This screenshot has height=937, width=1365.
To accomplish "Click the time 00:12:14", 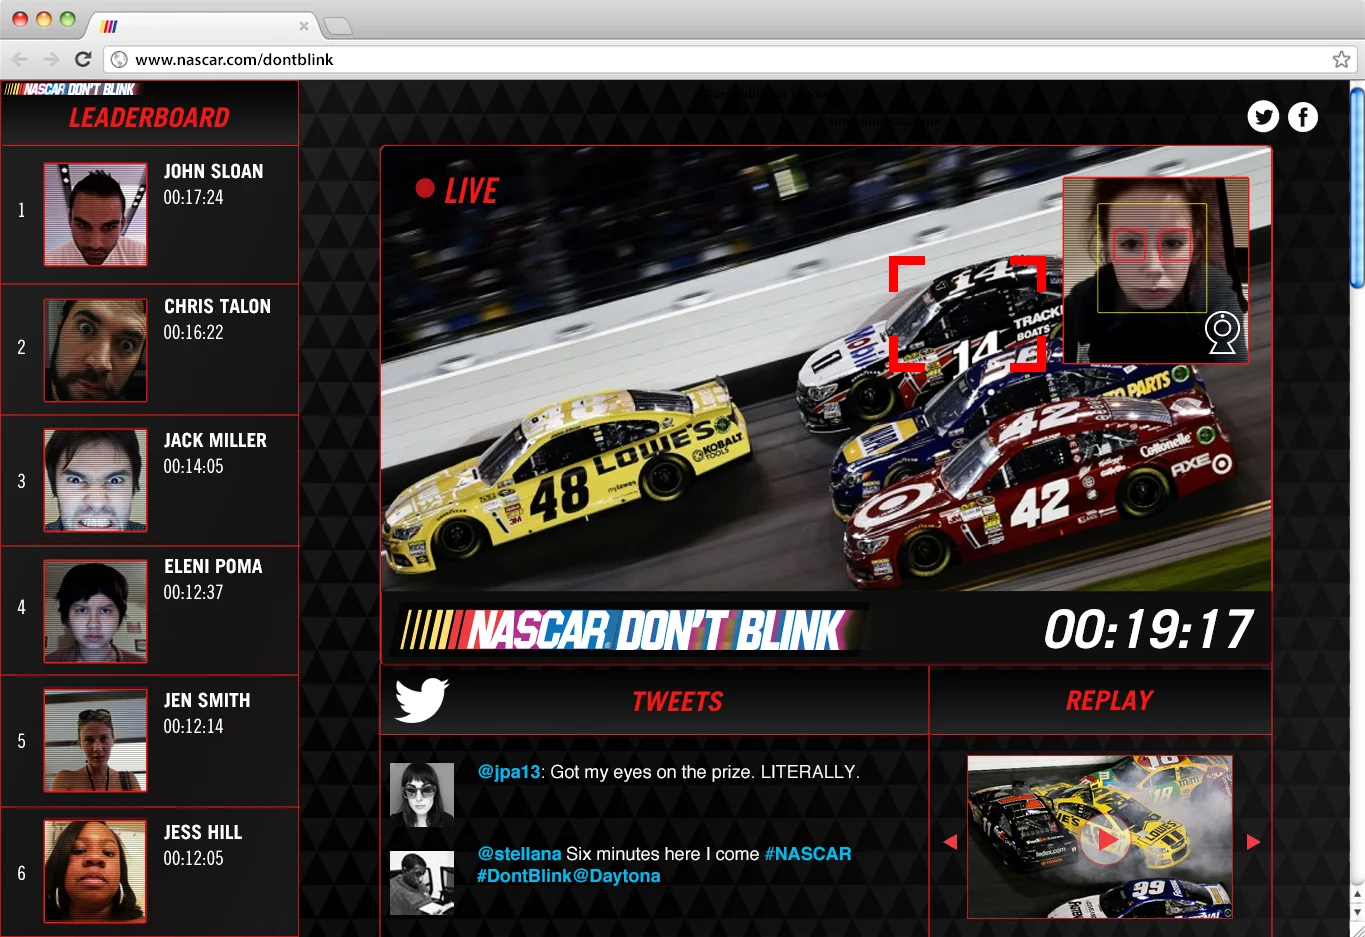I will [193, 726].
